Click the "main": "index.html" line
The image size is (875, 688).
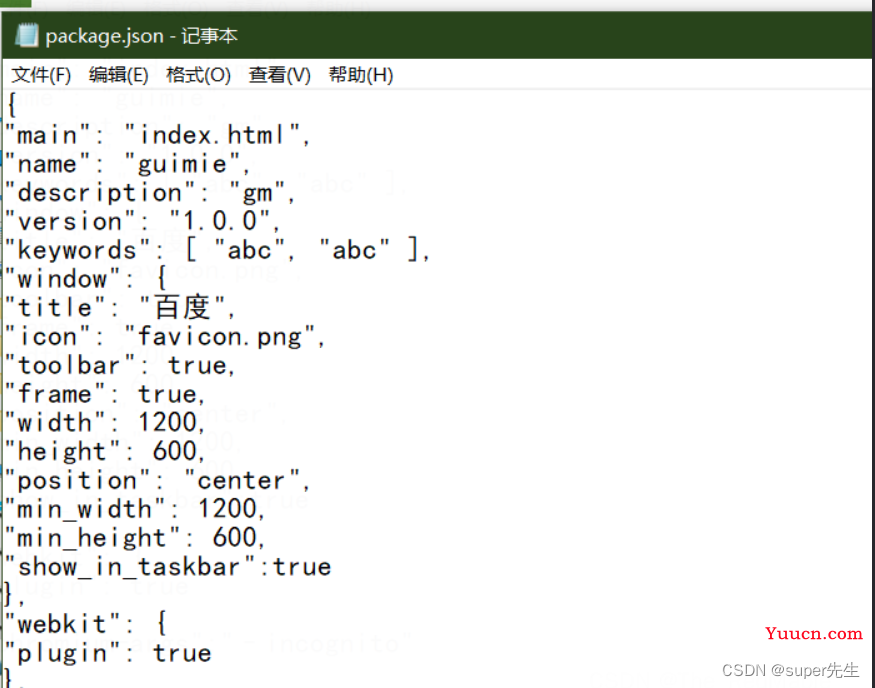click(157, 135)
